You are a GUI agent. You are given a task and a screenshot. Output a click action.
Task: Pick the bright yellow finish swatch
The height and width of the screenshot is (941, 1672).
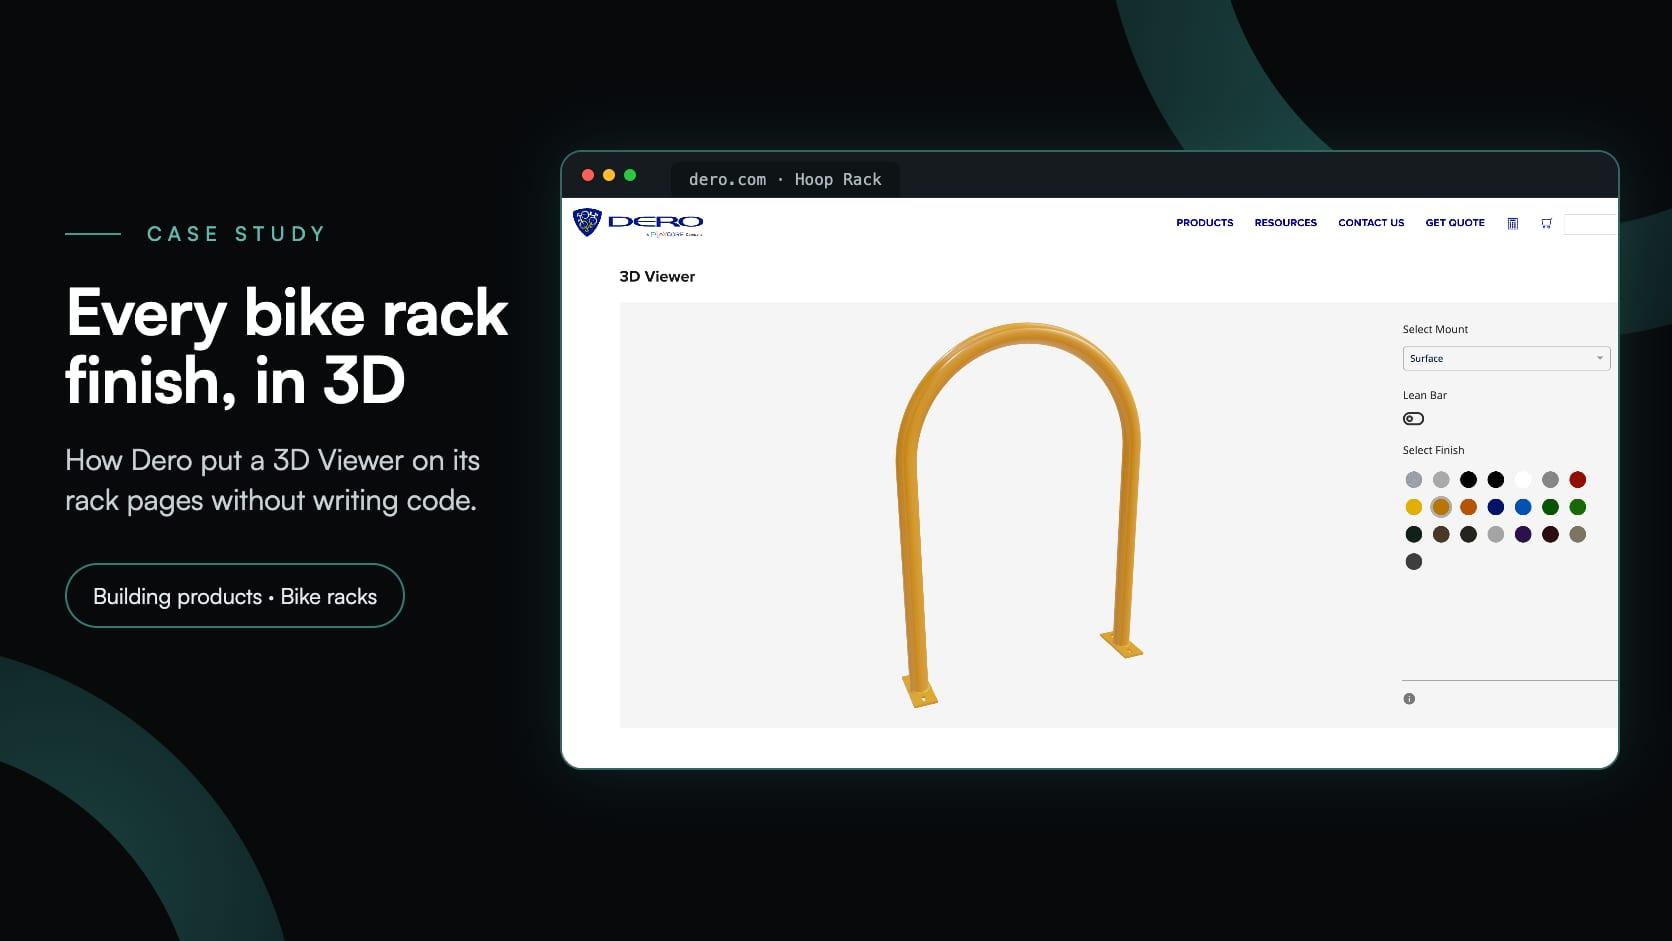[x=1413, y=507]
